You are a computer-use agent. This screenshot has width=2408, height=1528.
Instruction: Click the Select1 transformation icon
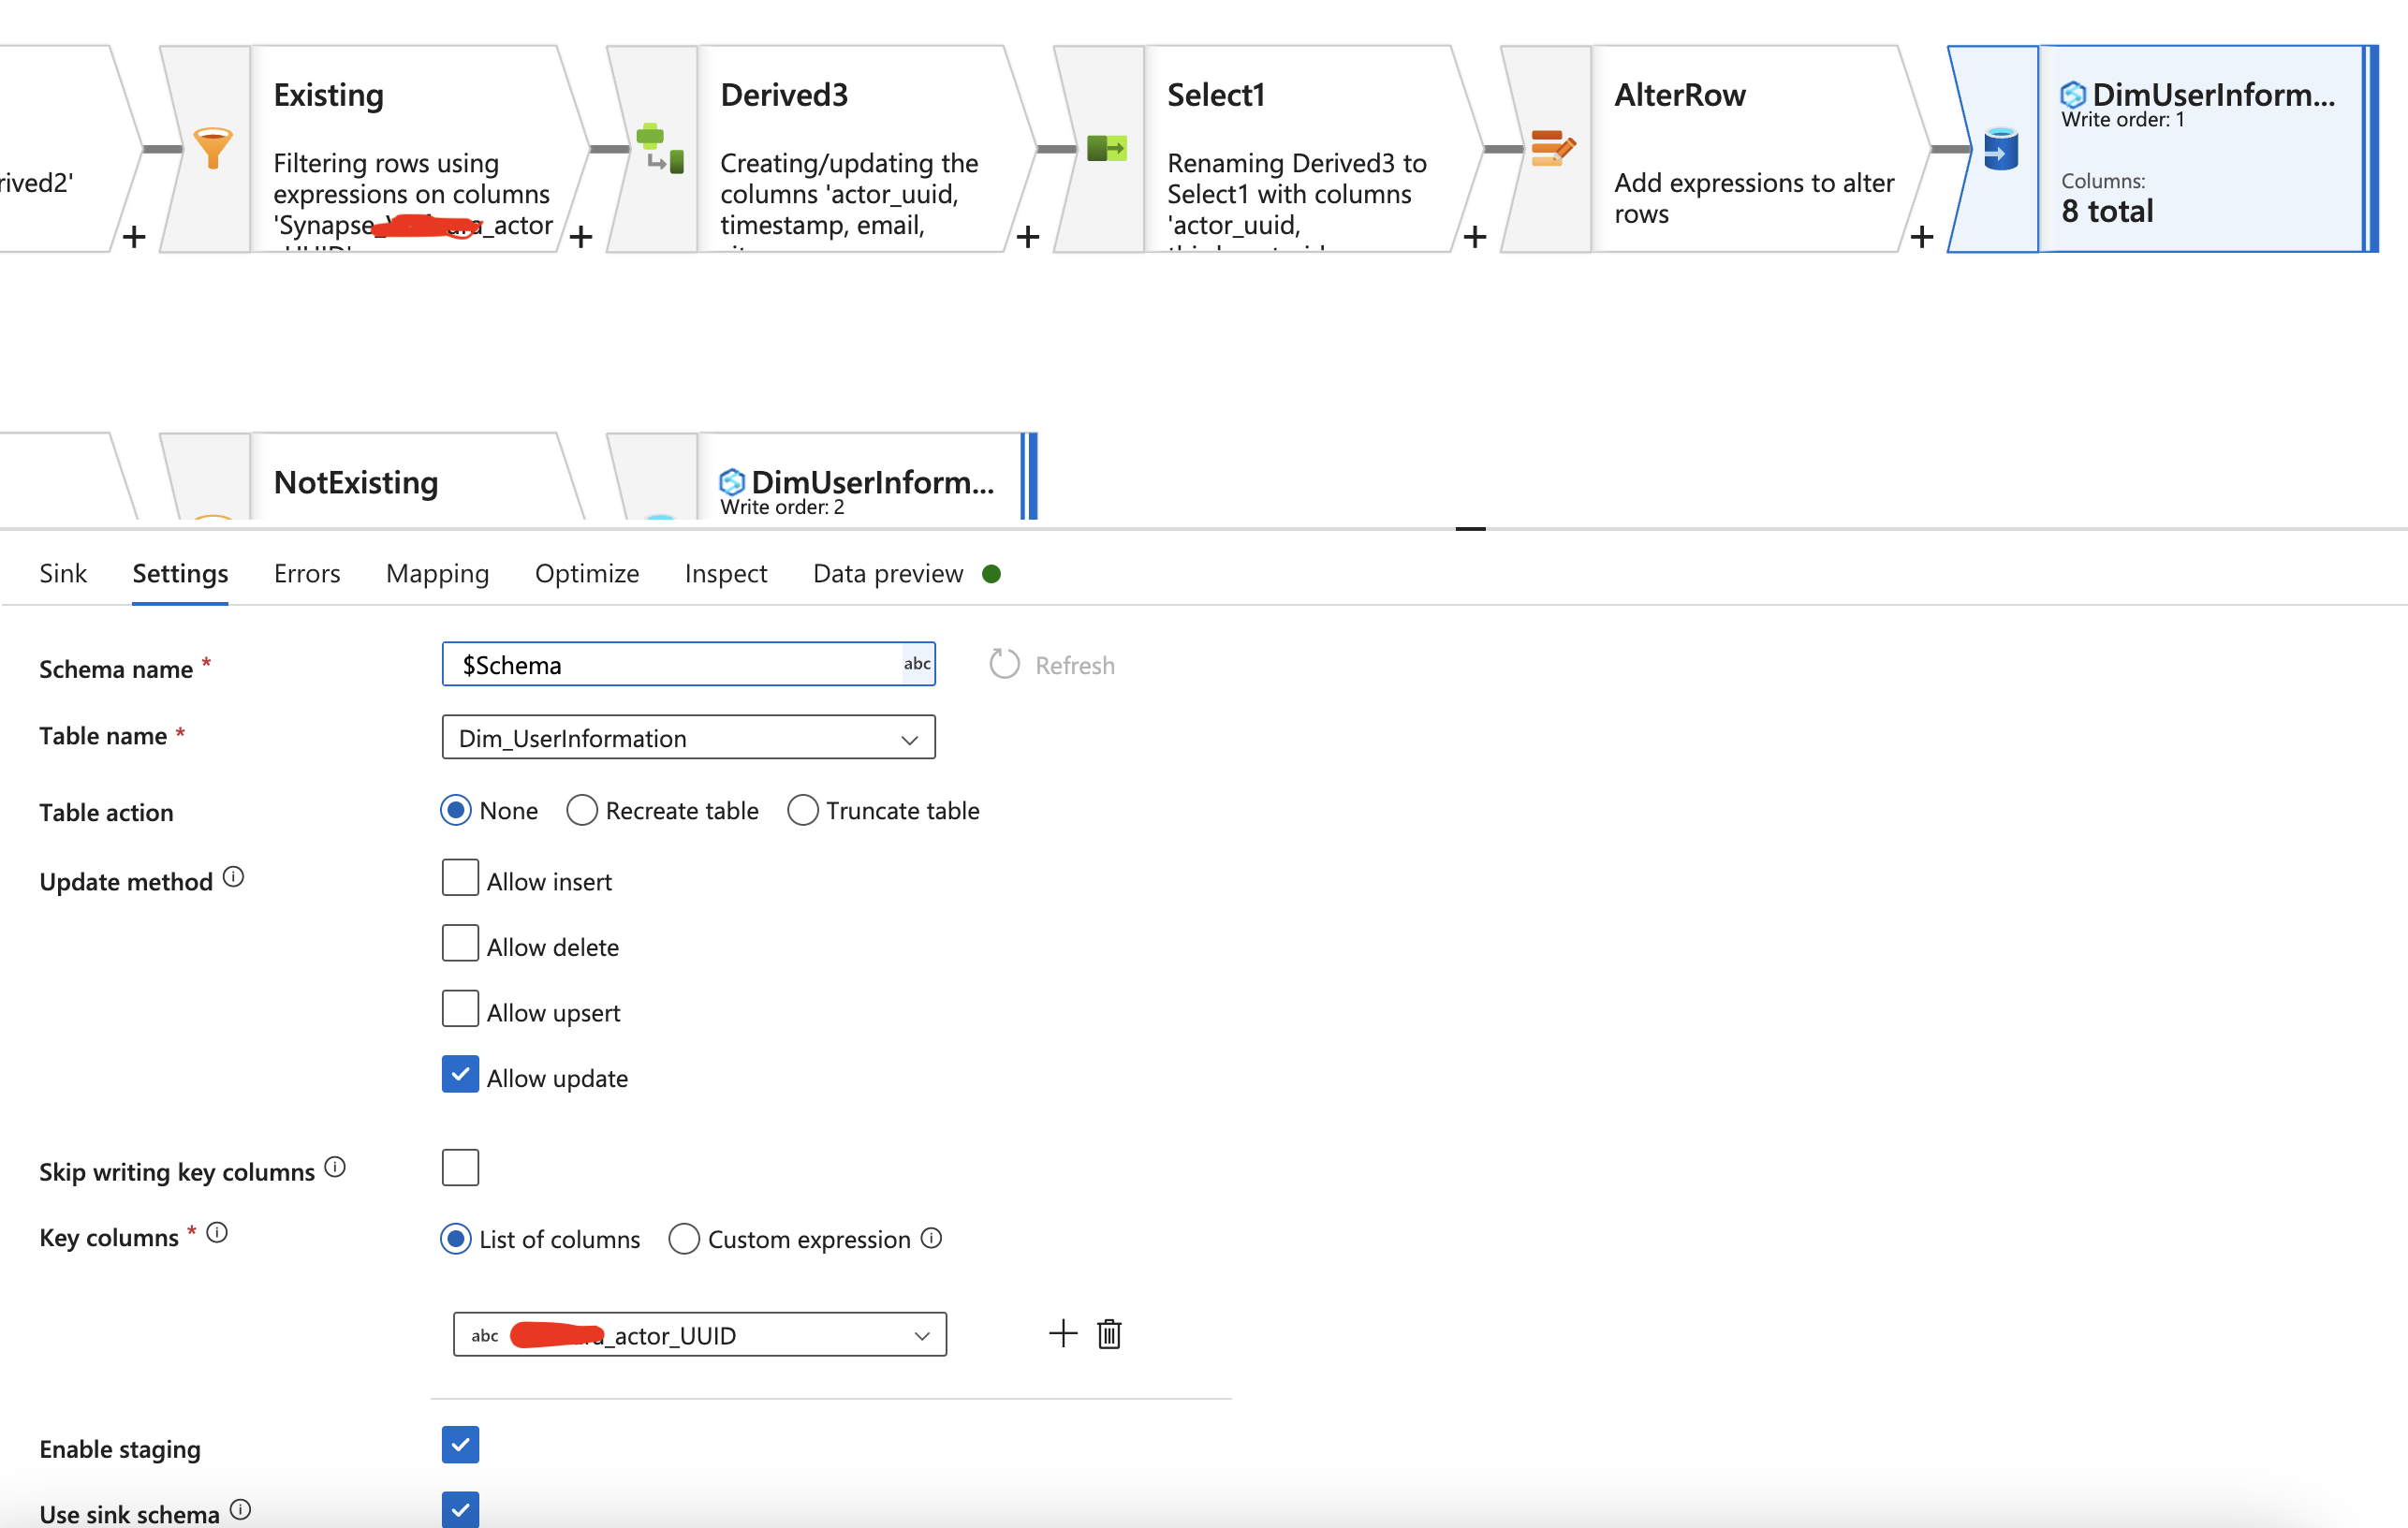pyautogui.click(x=1106, y=148)
